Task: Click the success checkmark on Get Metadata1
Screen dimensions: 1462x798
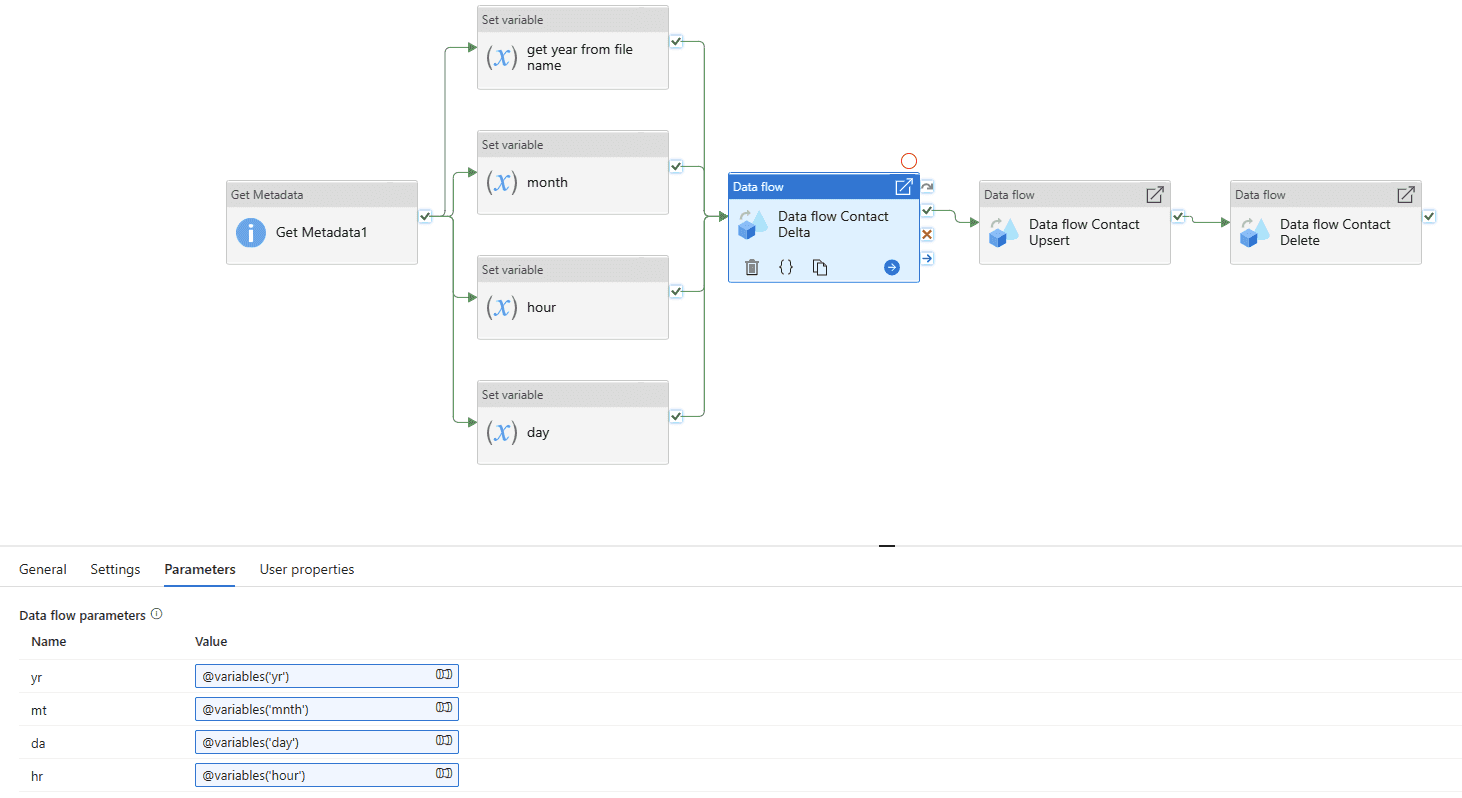Action: point(425,216)
